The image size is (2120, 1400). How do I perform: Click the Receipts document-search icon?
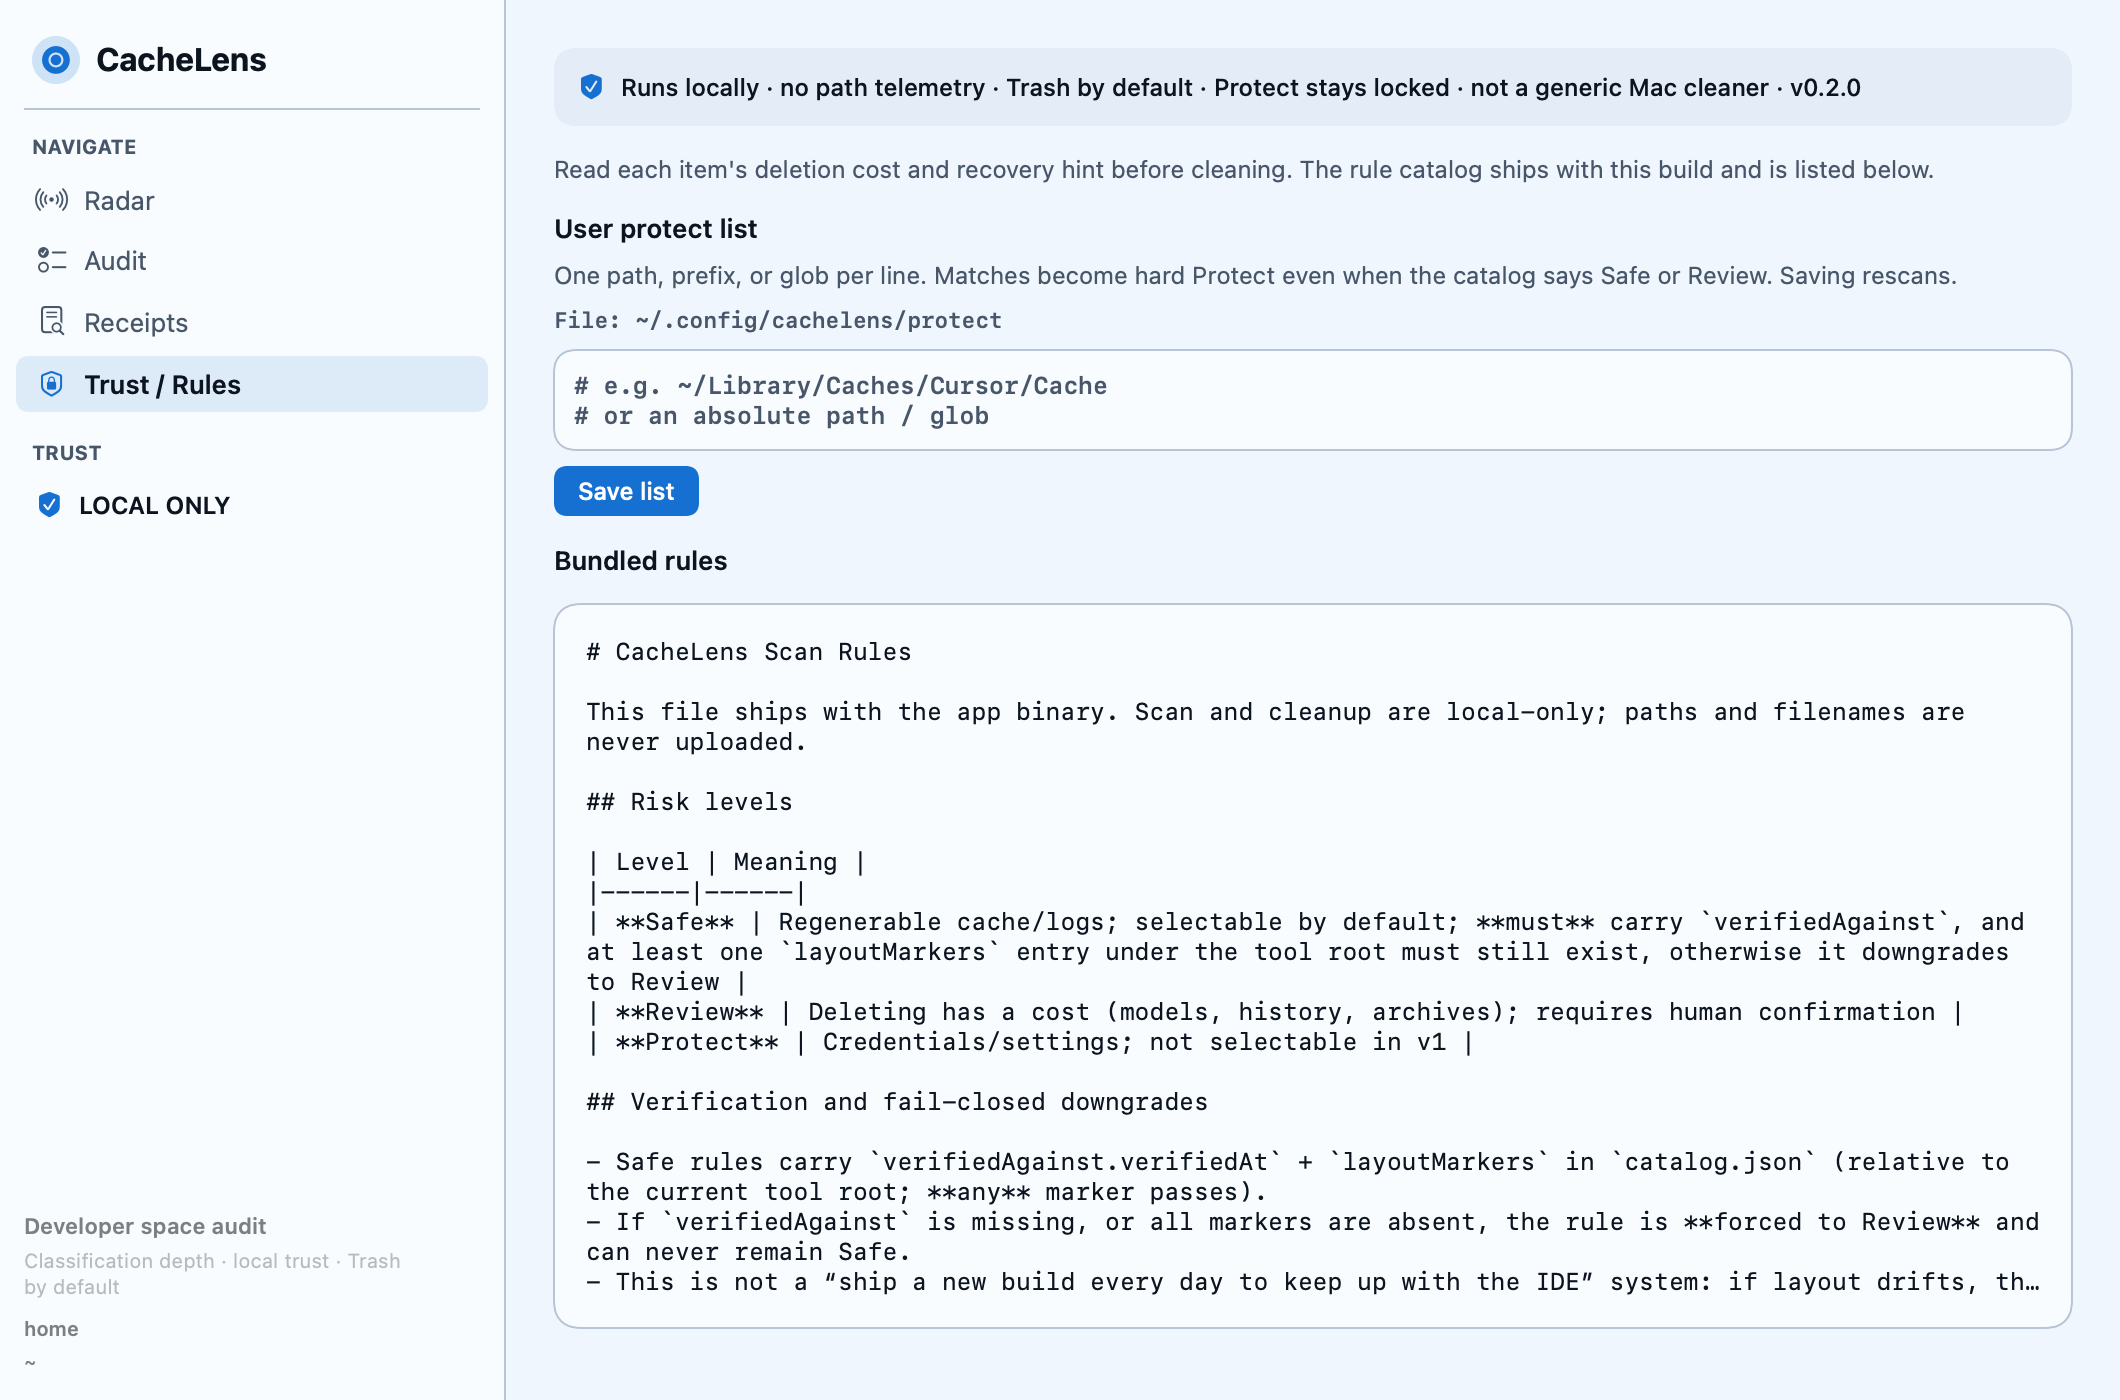(x=52, y=321)
